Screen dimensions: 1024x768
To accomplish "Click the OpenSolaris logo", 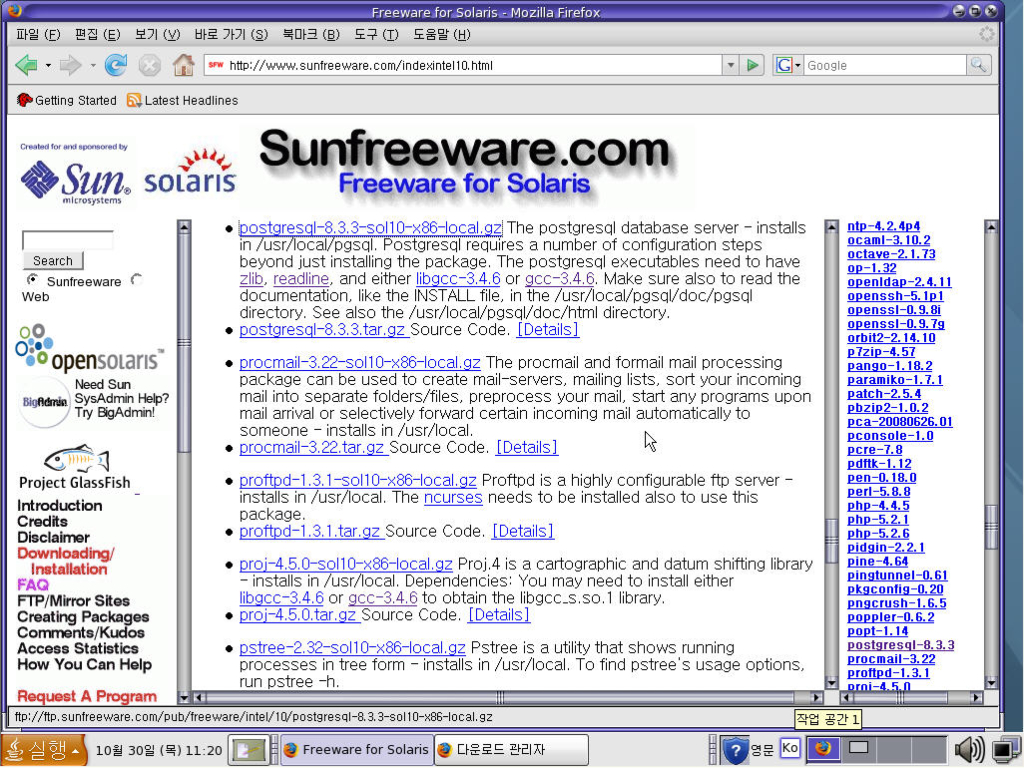I will (x=89, y=348).
